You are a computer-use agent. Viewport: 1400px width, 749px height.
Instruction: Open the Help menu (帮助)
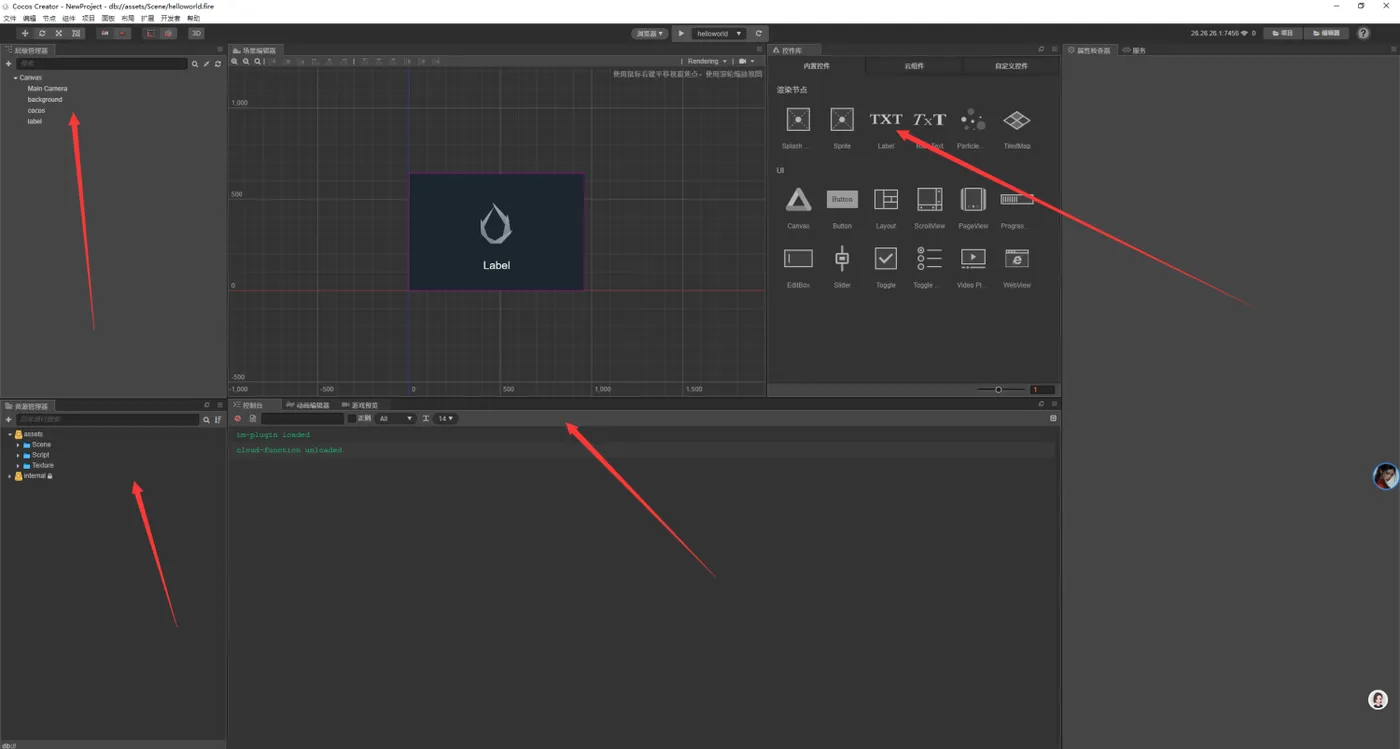click(193, 18)
